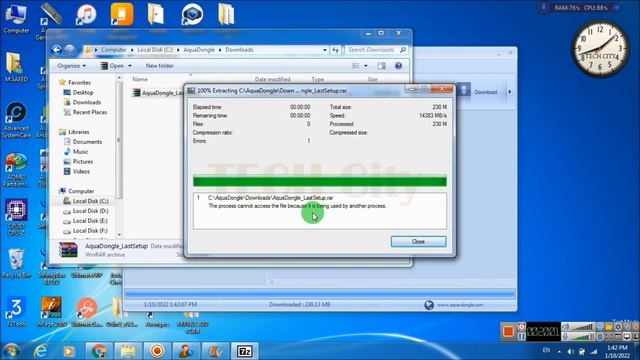Refresh the Explorer address bar
The width and height of the screenshot is (640, 360).
[x=336, y=50]
